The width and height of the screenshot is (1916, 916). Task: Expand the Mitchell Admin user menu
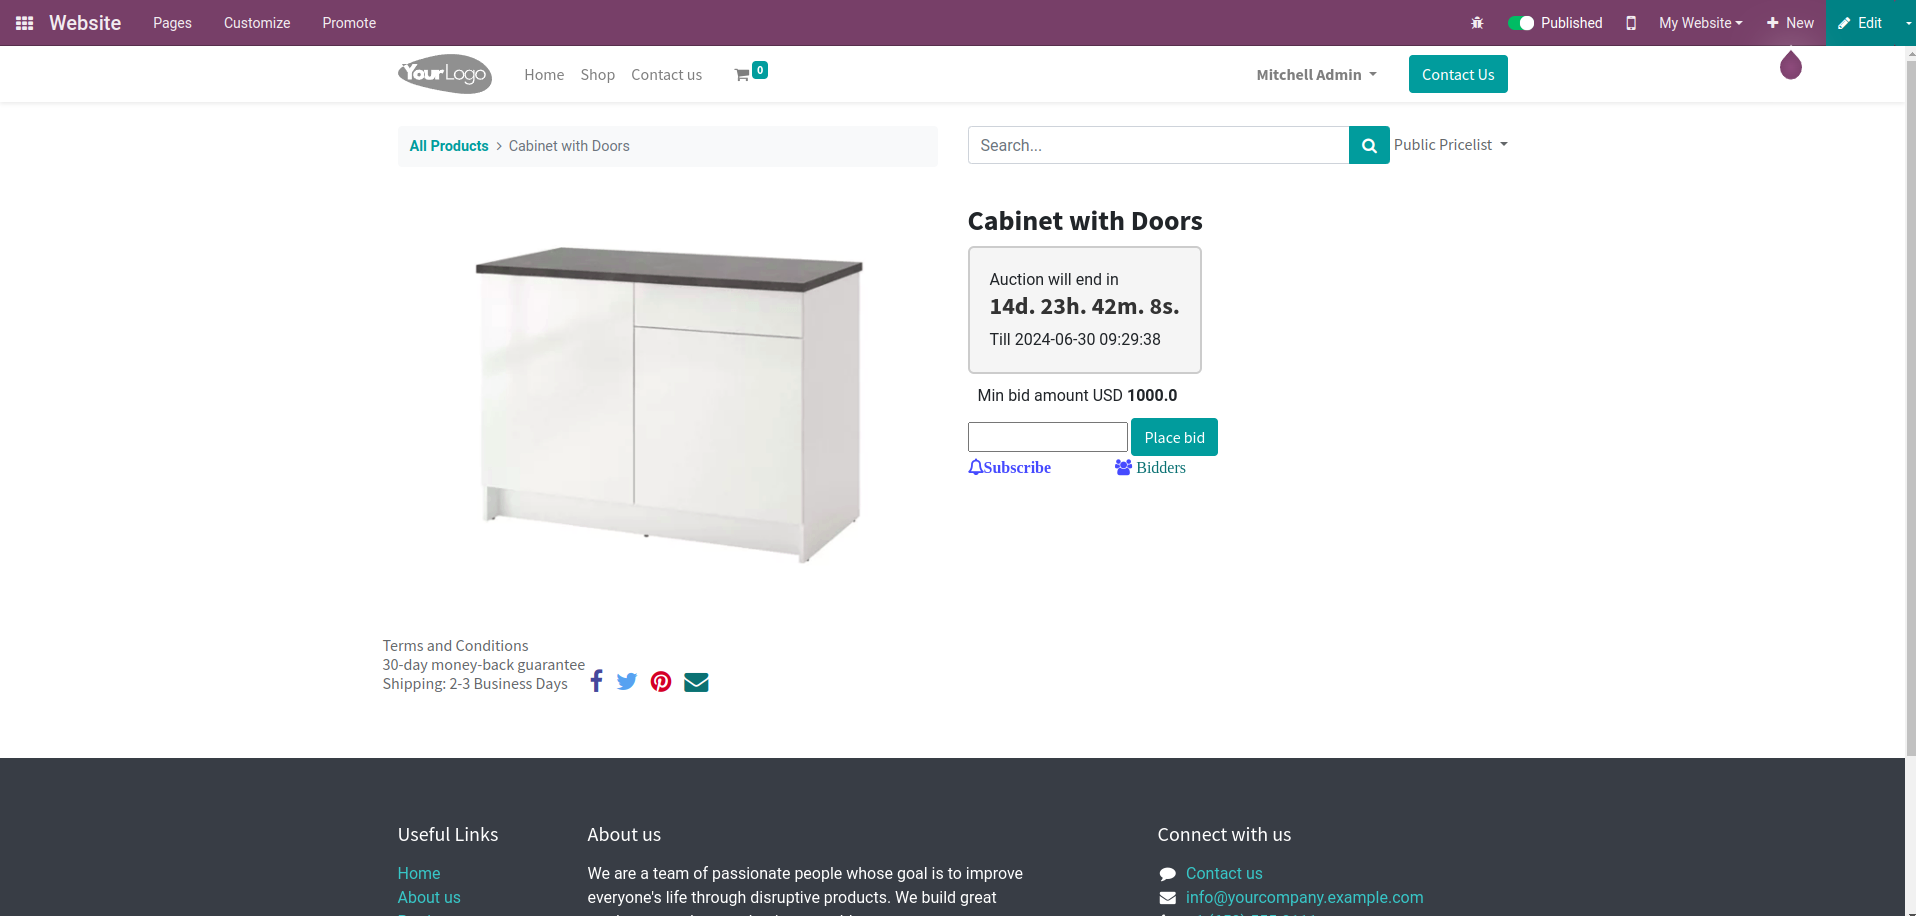[1316, 75]
